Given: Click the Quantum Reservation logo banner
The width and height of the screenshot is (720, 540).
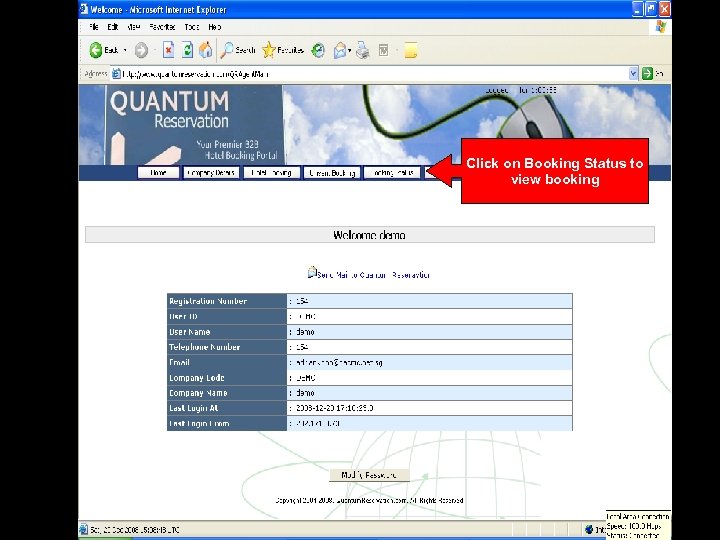Looking at the screenshot, I should [193, 125].
